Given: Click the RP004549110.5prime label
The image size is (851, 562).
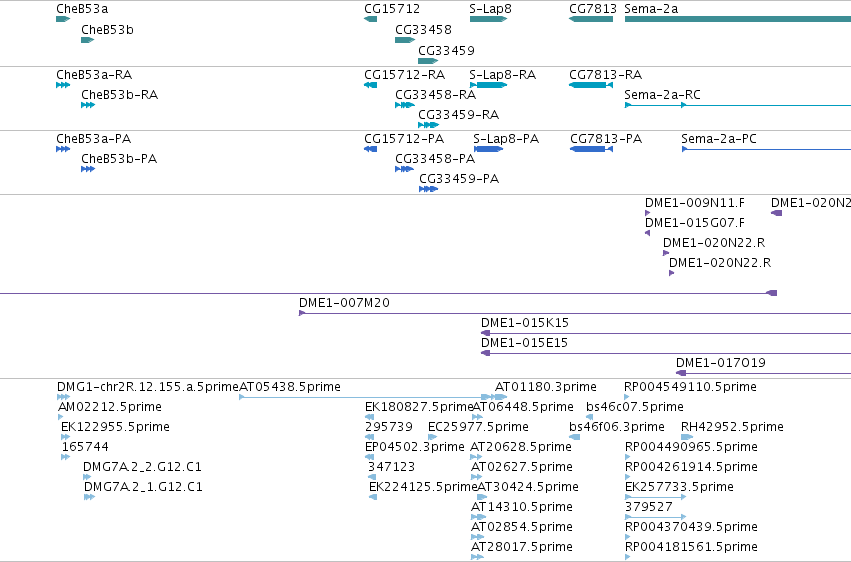Looking at the screenshot, I should 690,387.
